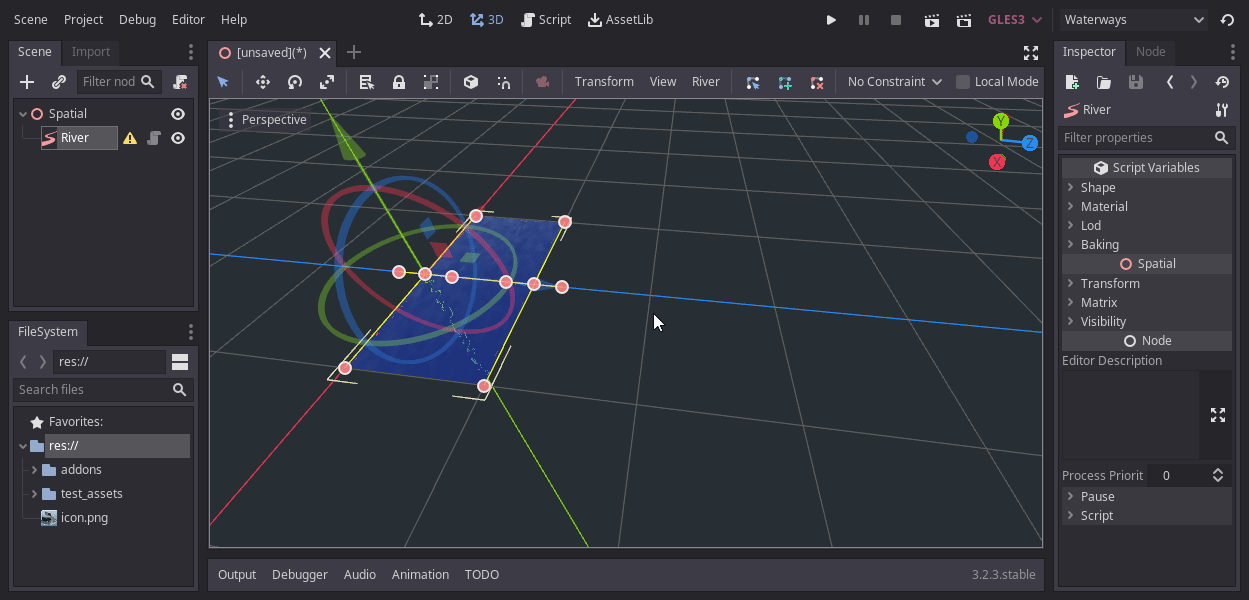
Task: Click the FileSystem view mode toggle icon
Action: click(180, 361)
